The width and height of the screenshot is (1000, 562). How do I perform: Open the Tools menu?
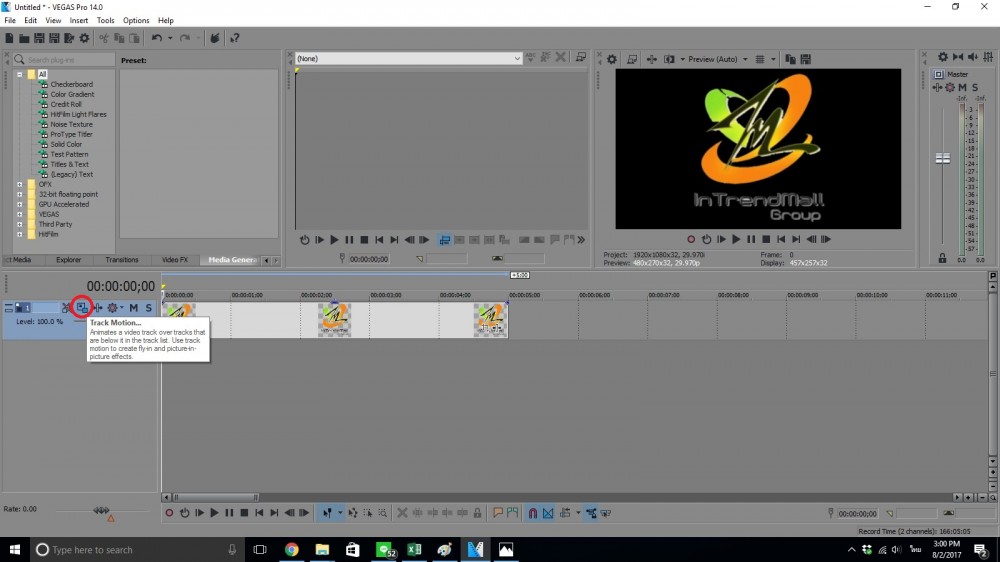pyautogui.click(x=106, y=20)
